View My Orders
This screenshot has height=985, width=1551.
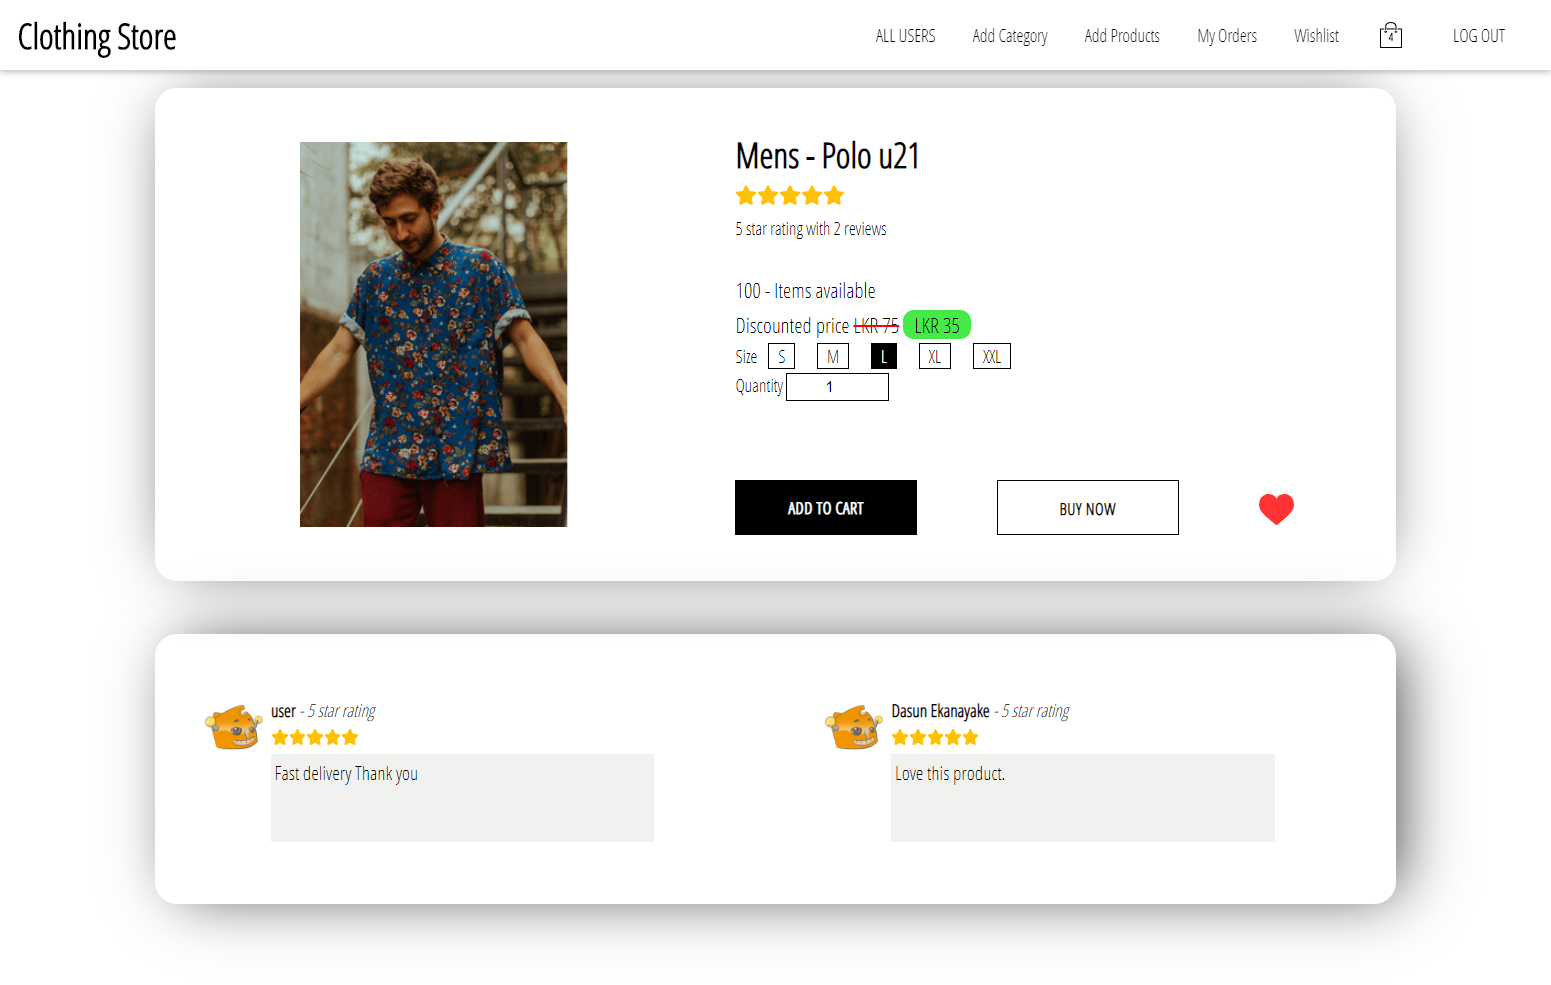tap(1227, 36)
